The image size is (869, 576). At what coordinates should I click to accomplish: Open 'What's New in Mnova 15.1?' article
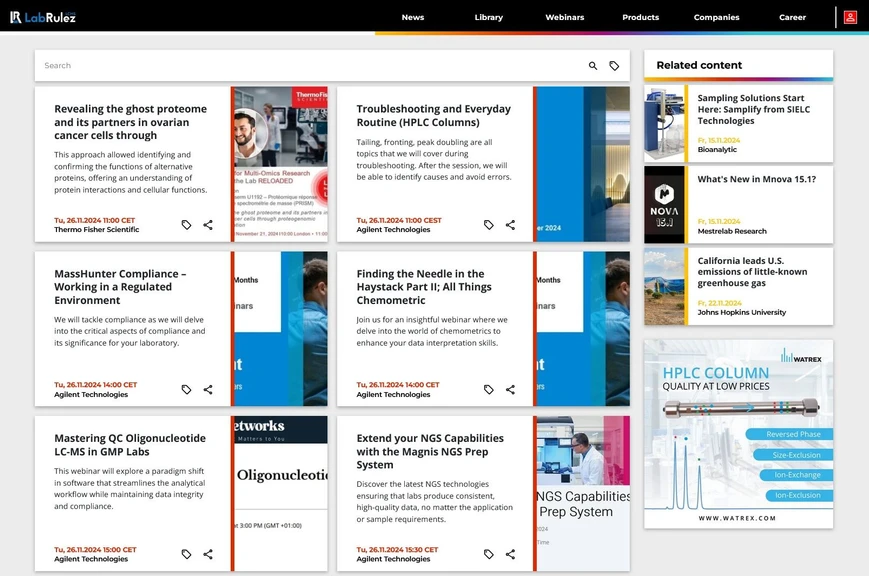pyautogui.click(x=756, y=179)
